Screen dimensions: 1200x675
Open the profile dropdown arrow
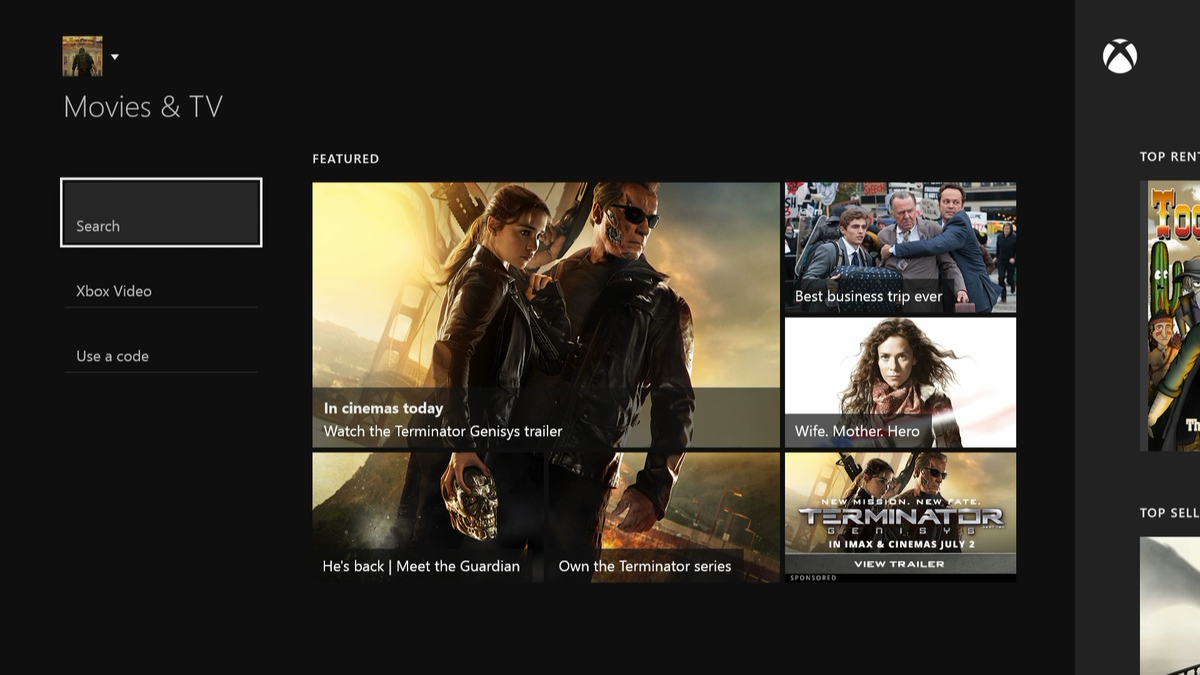click(115, 57)
